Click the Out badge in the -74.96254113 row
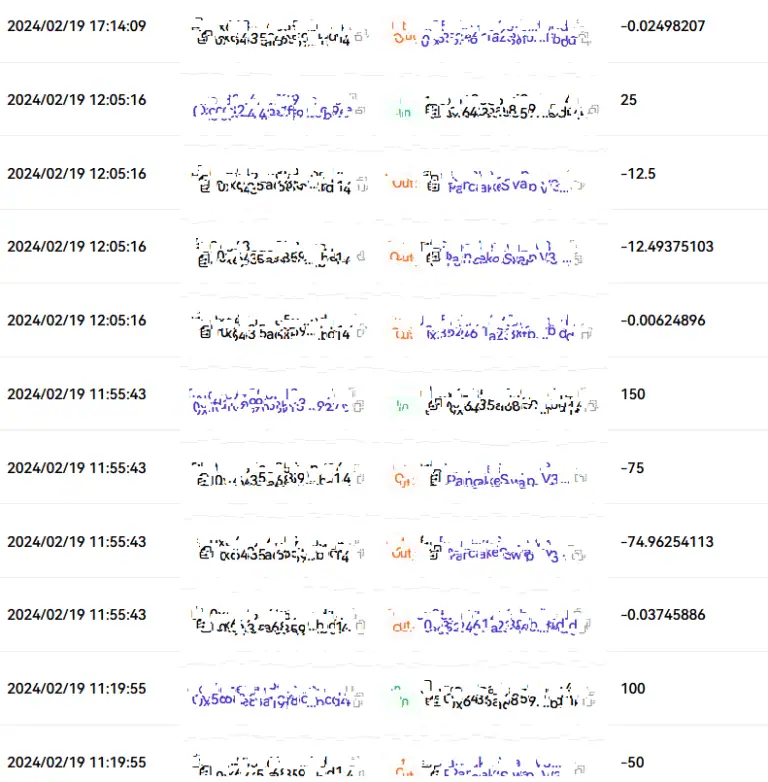This screenshot has width=768, height=782. point(403,554)
